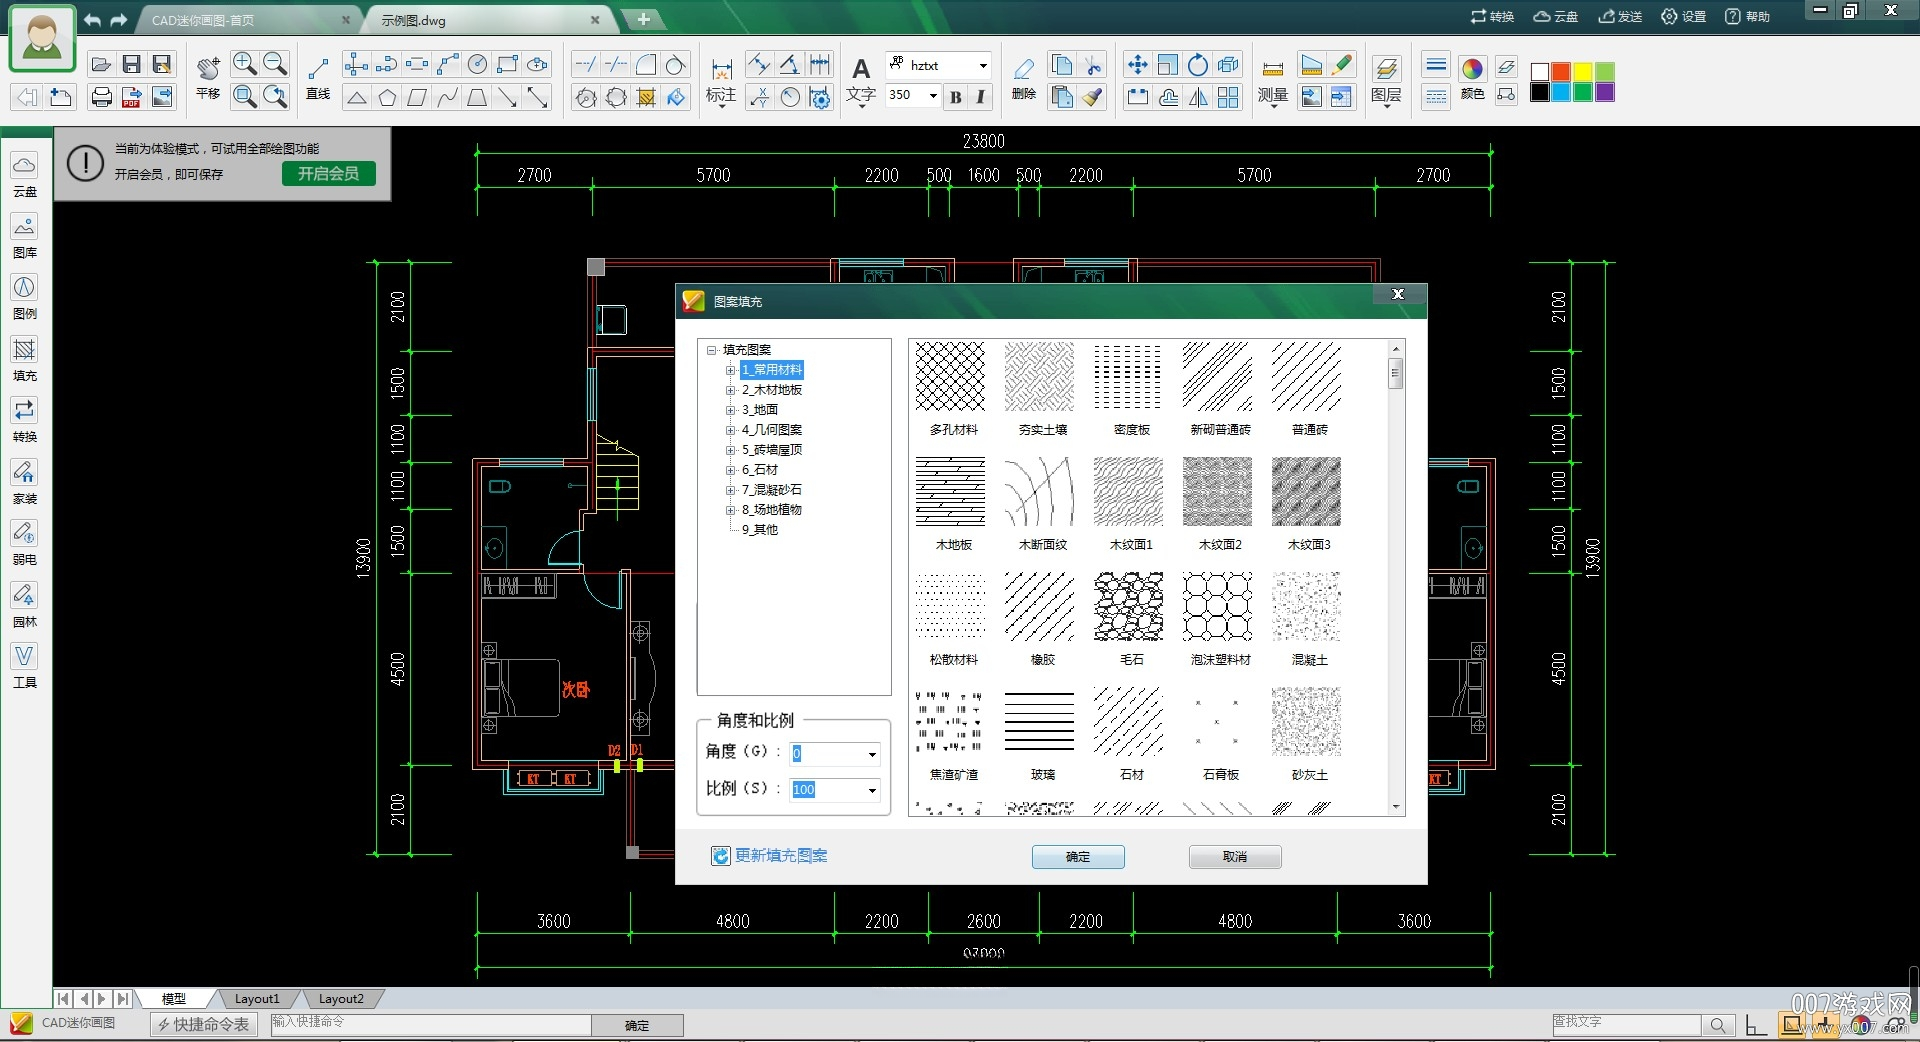Open the scale (比例) dropdown
1920x1042 pixels.
click(872, 790)
